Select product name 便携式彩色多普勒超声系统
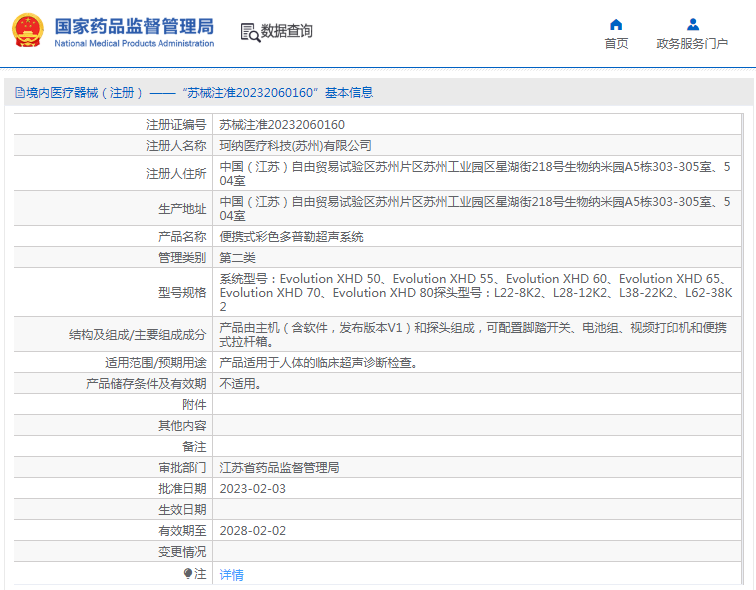The height and width of the screenshot is (590, 756). [291, 237]
